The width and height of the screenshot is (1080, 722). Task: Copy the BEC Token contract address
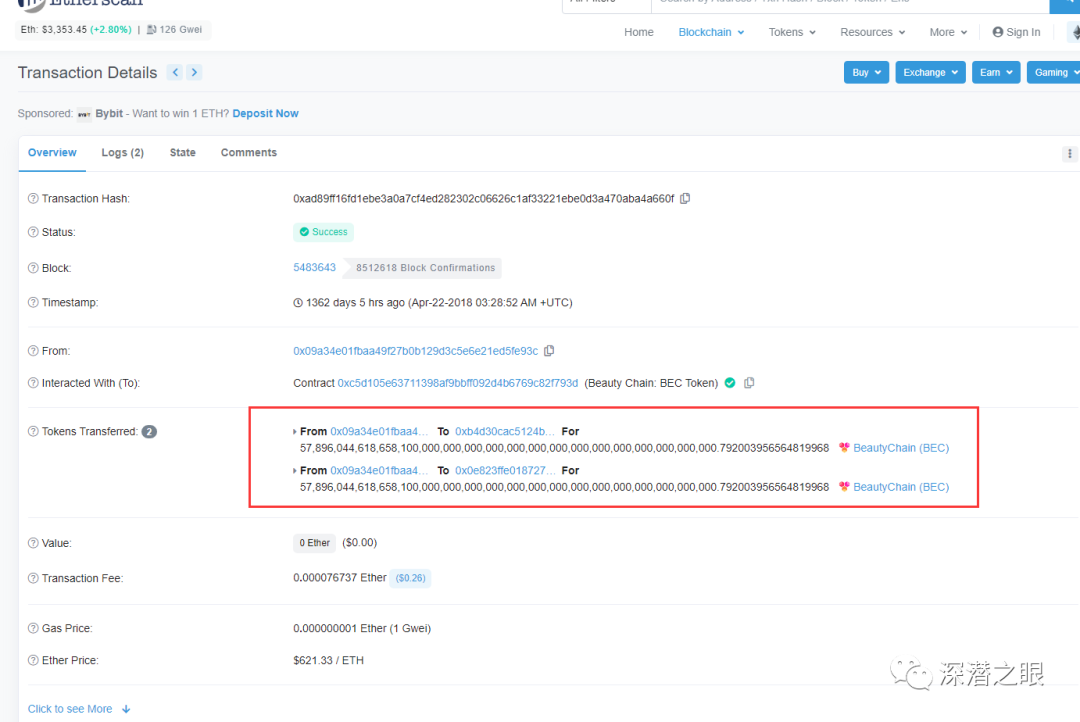(749, 383)
